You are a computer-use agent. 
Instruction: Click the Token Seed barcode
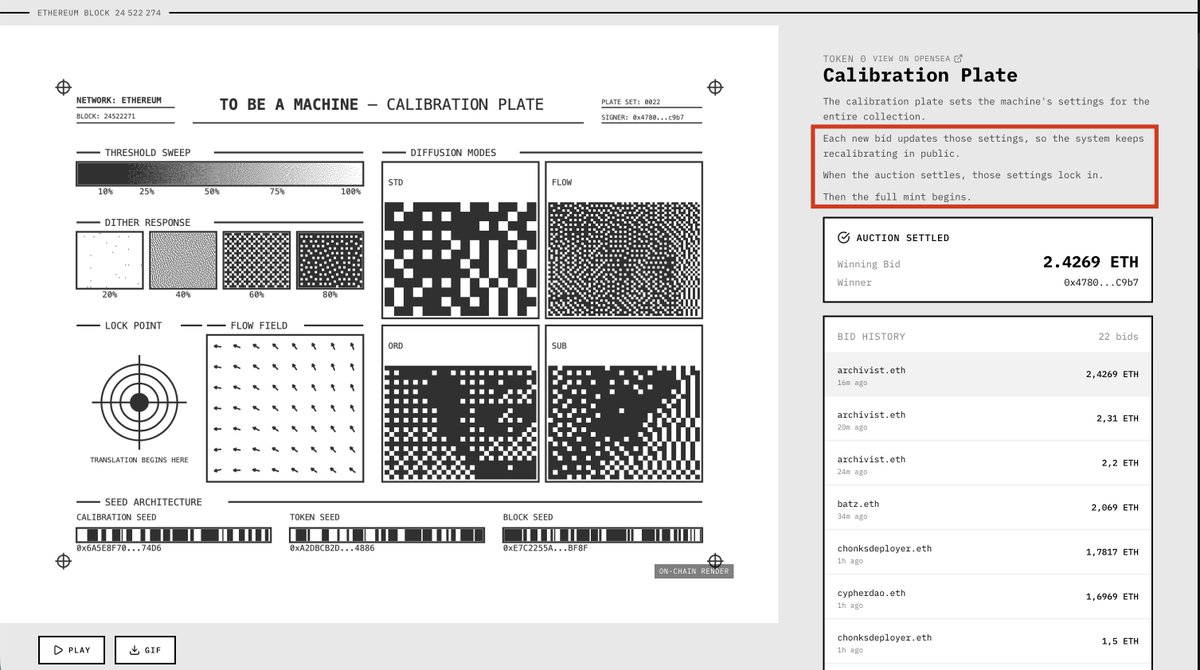[x=386, y=535]
